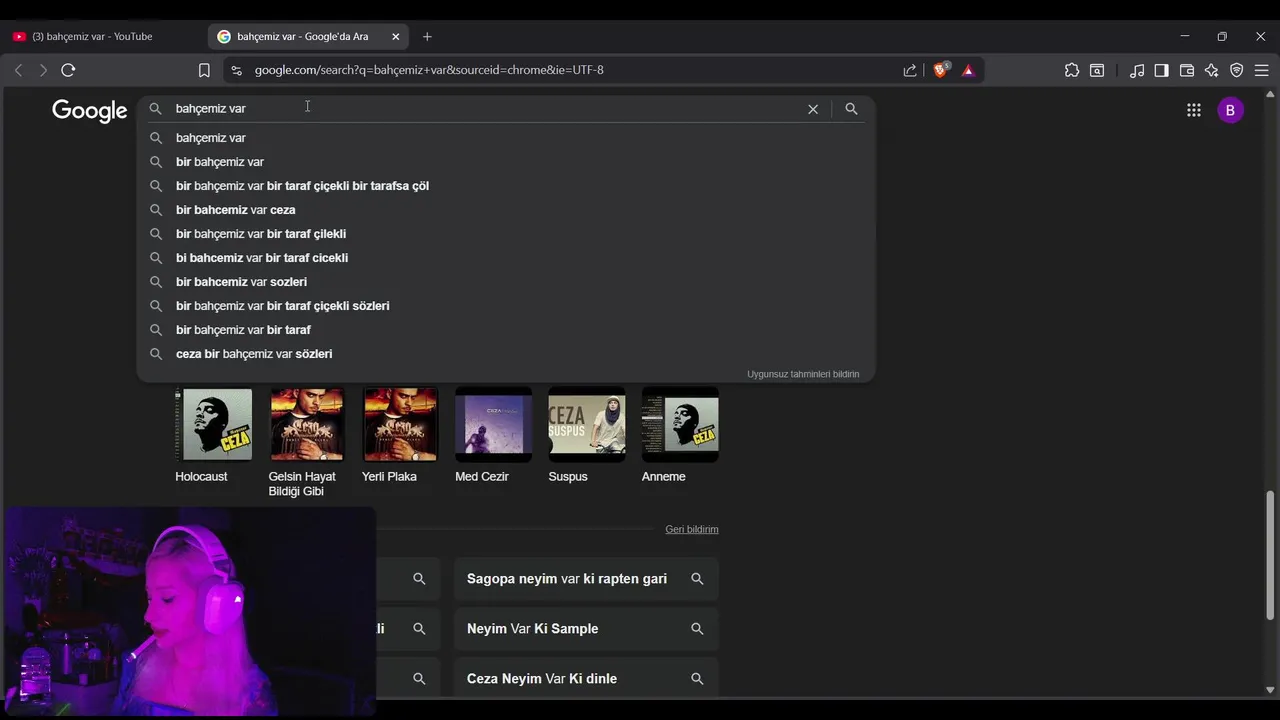
Task: Open the tab search icon in the toolbar
Action: [1097, 70]
